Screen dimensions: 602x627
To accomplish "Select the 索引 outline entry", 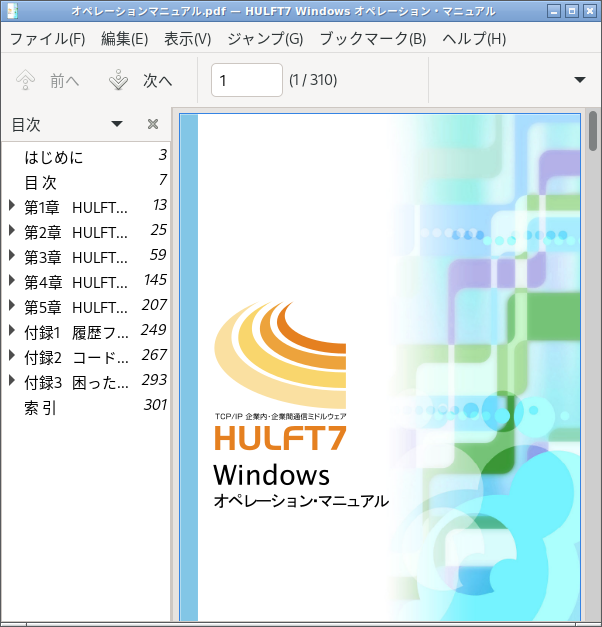I will (86, 406).
